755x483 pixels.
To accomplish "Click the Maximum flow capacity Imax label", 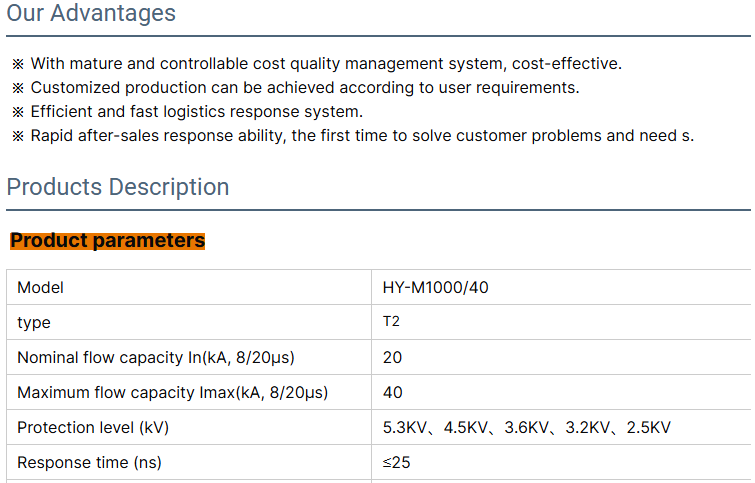I will pos(172,393).
